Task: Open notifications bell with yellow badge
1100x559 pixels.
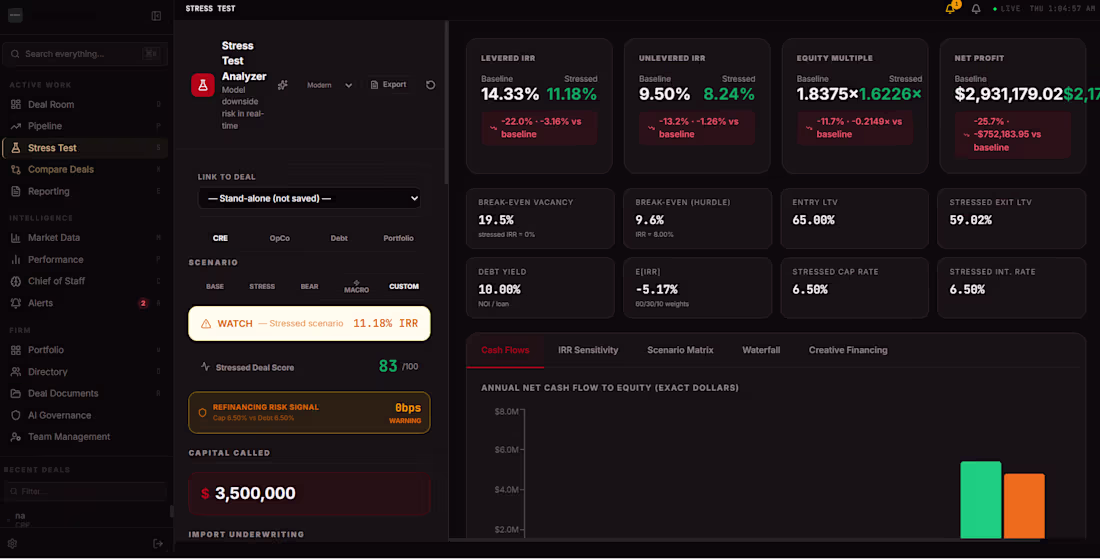Action: click(x=951, y=8)
